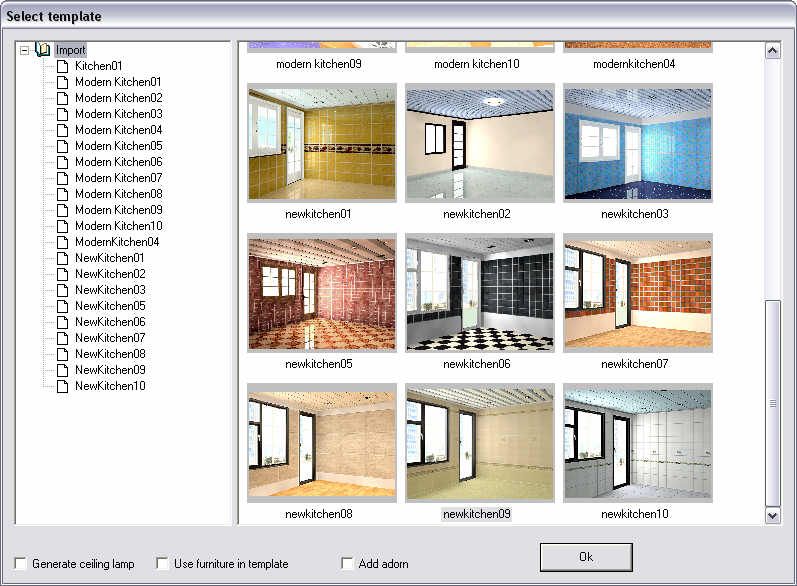This screenshot has width=797, height=586.
Task: Select the newkitchen03 blue tile thumbnail
Action: pyautogui.click(x=638, y=143)
